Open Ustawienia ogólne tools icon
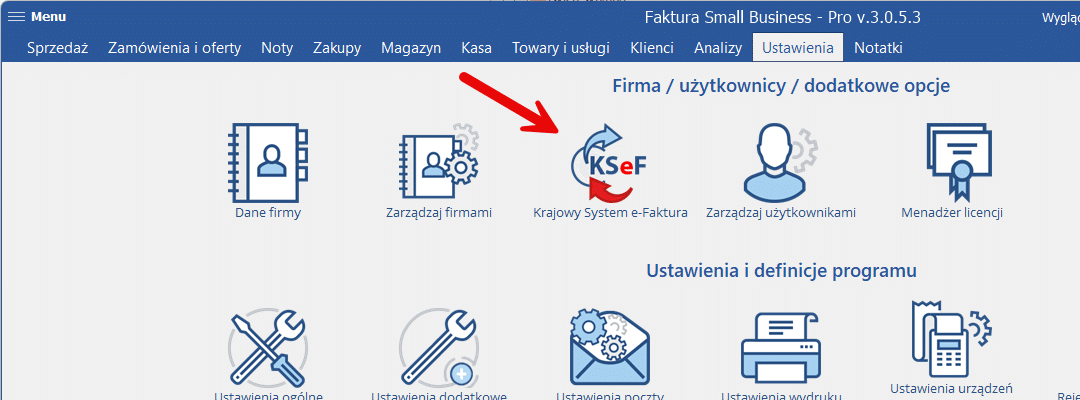 click(x=267, y=346)
